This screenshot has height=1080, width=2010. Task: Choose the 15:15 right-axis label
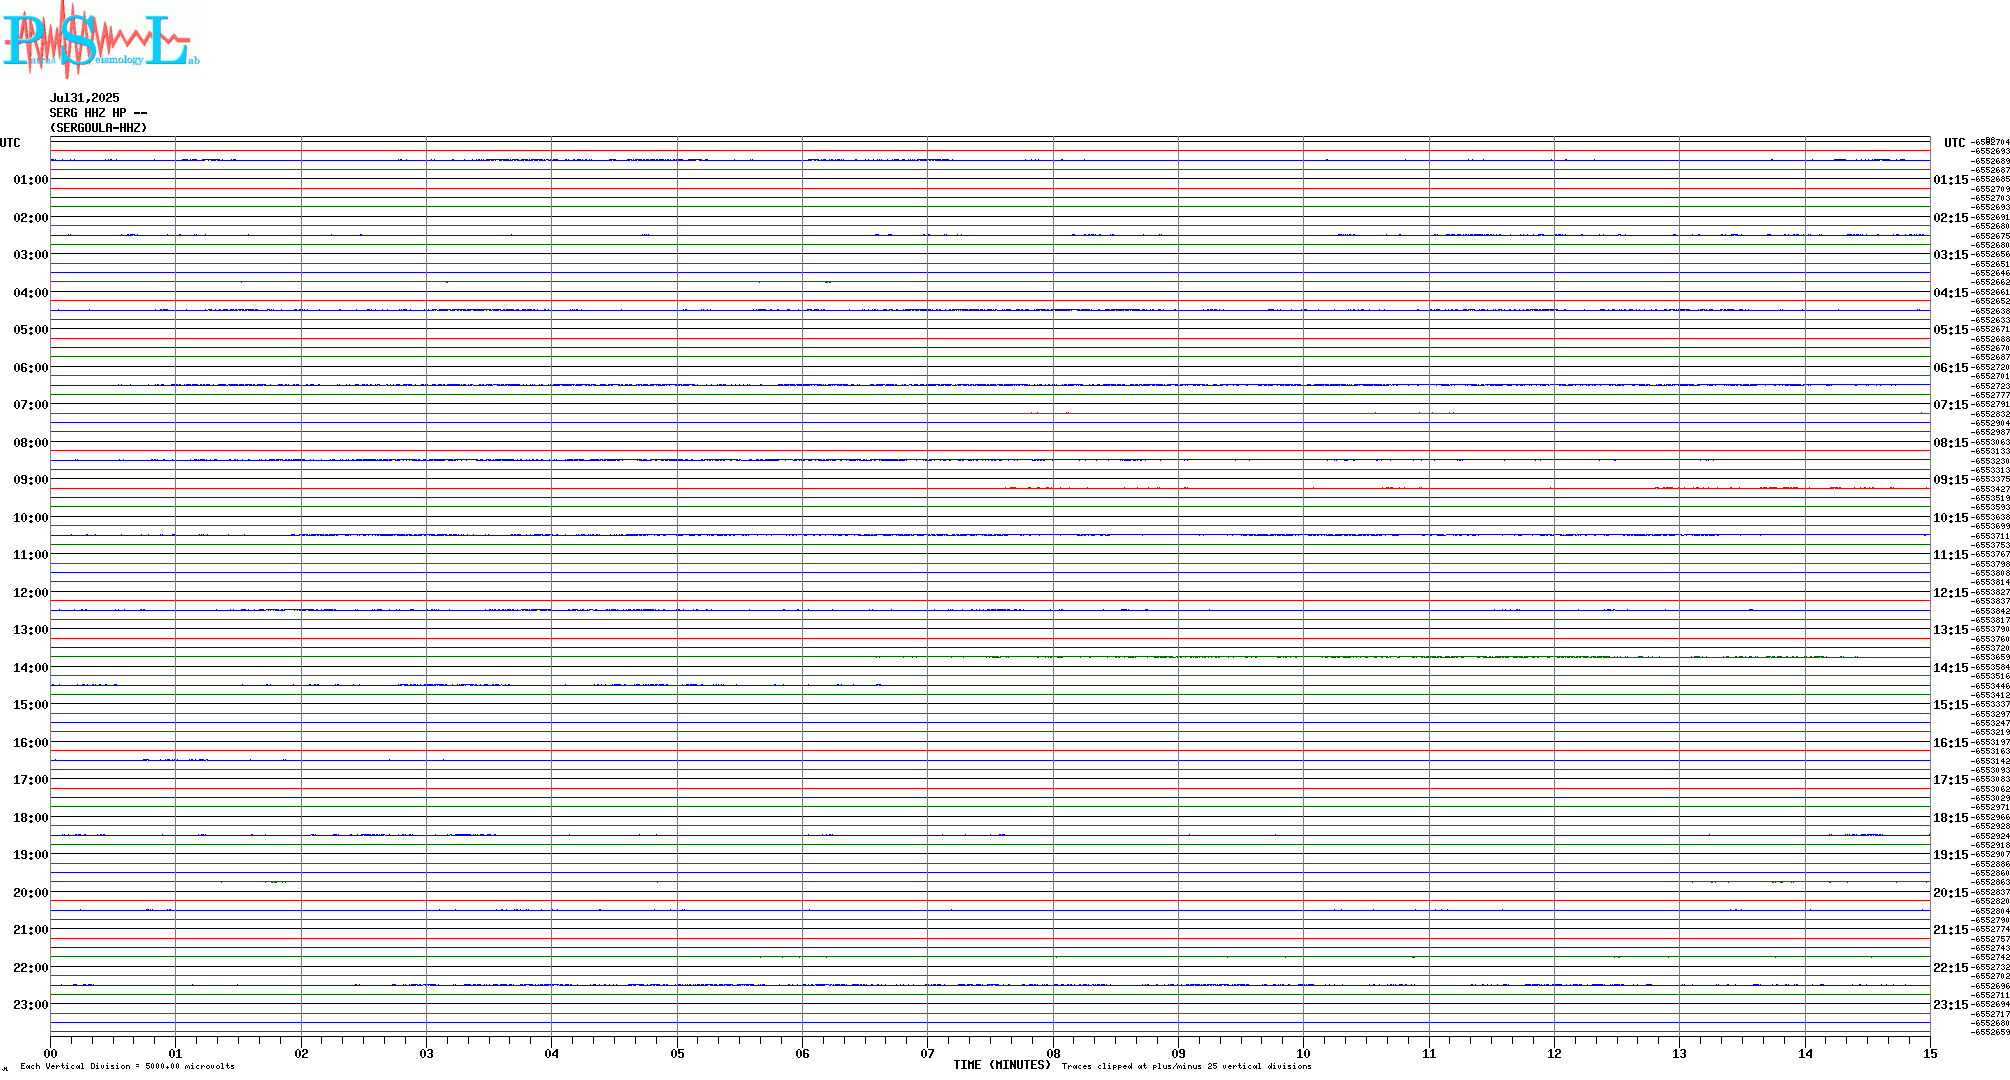(1951, 705)
